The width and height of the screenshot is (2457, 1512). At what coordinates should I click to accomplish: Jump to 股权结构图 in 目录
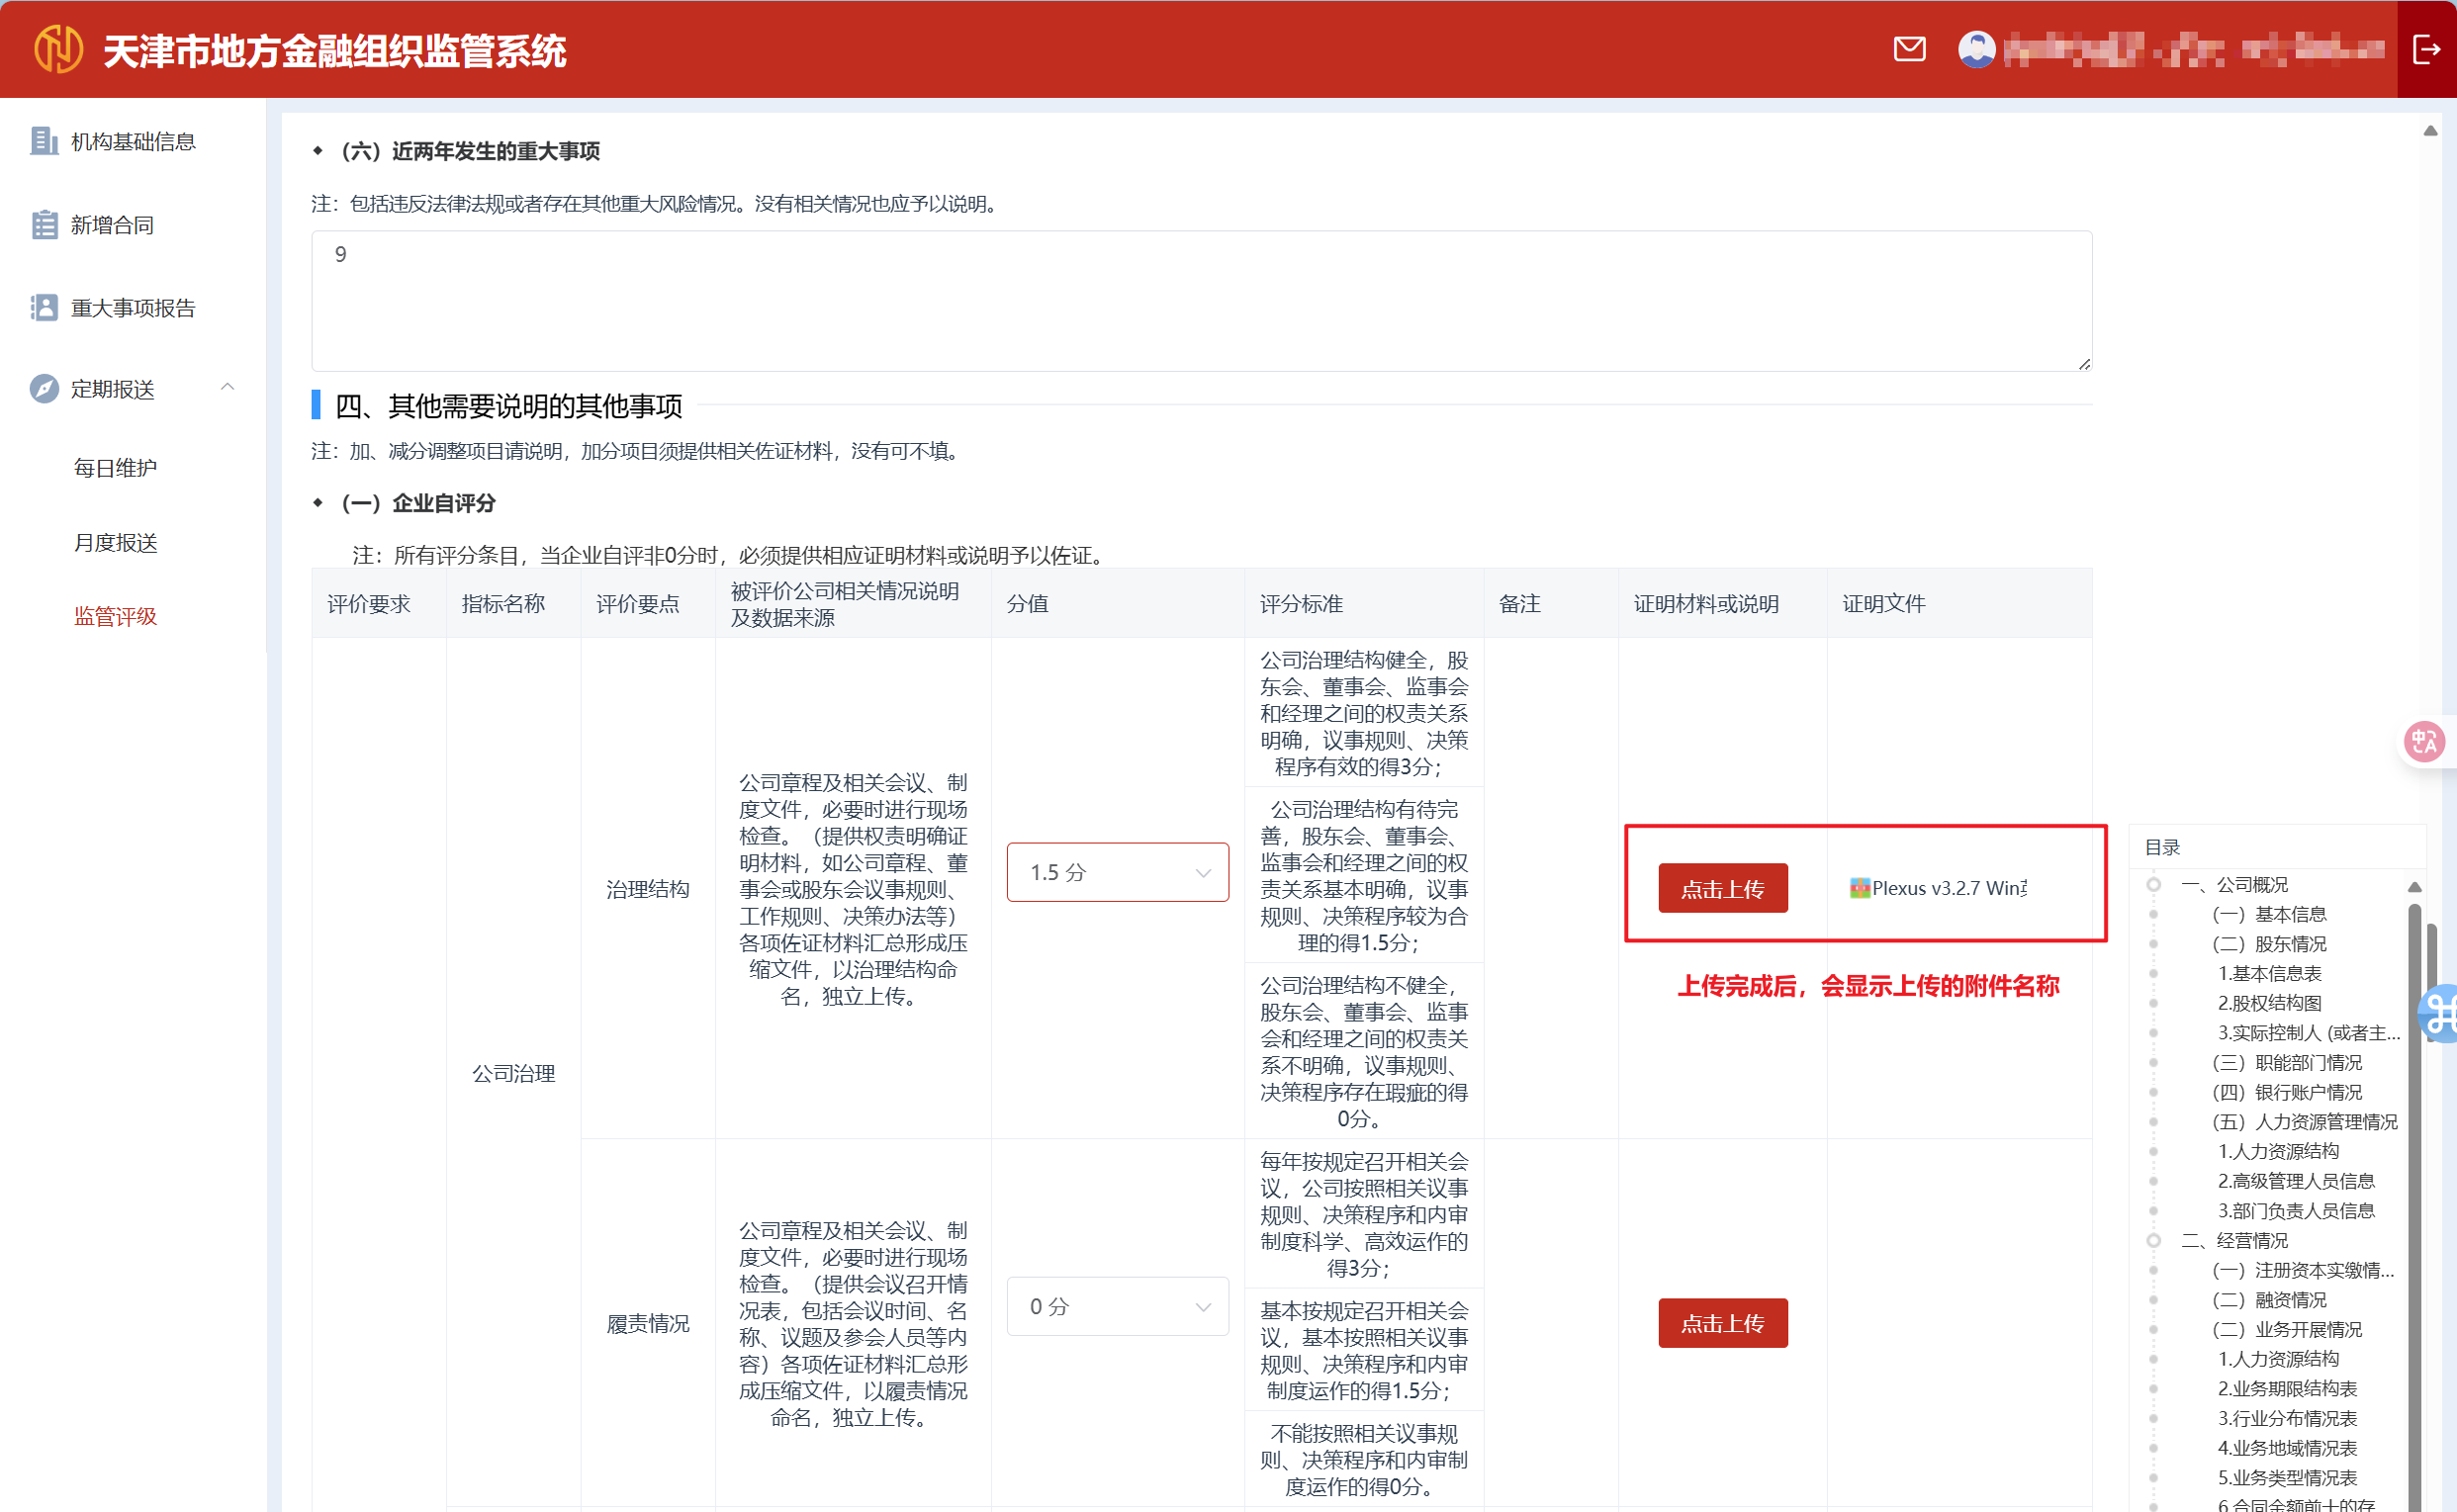pyautogui.click(x=2269, y=1003)
